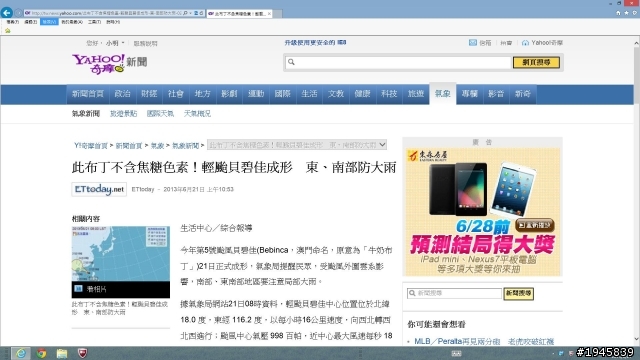Close the current browser tab
640x360 pixels.
(x=269, y=13)
